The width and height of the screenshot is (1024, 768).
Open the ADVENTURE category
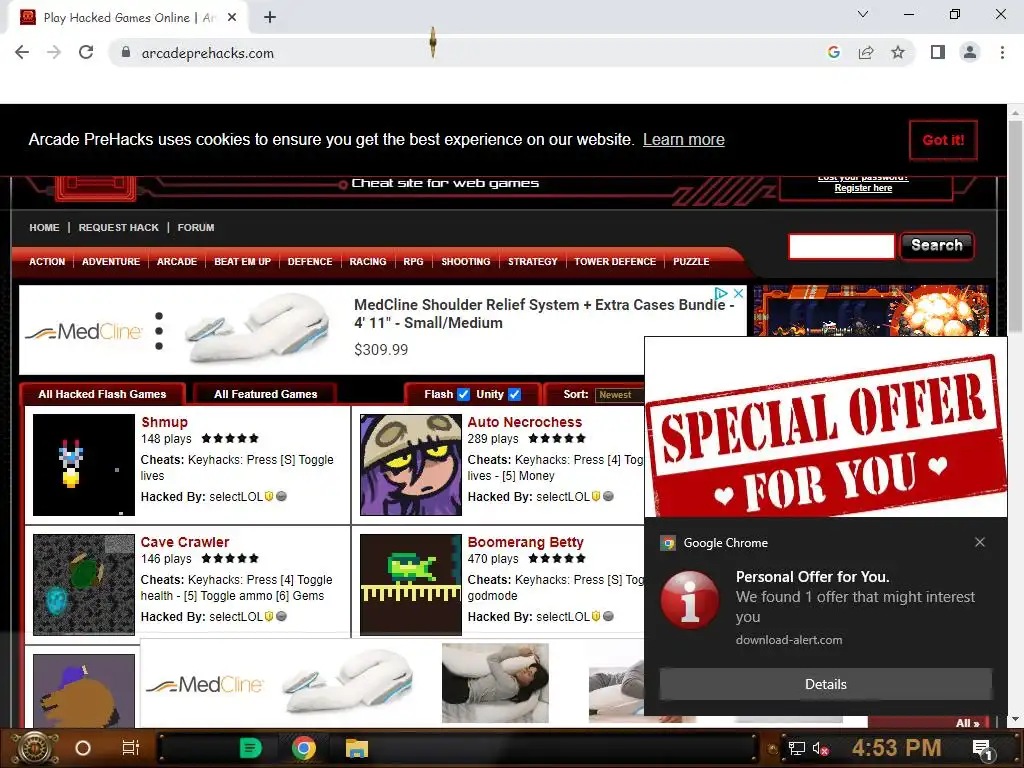pyautogui.click(x=111, y=262)
